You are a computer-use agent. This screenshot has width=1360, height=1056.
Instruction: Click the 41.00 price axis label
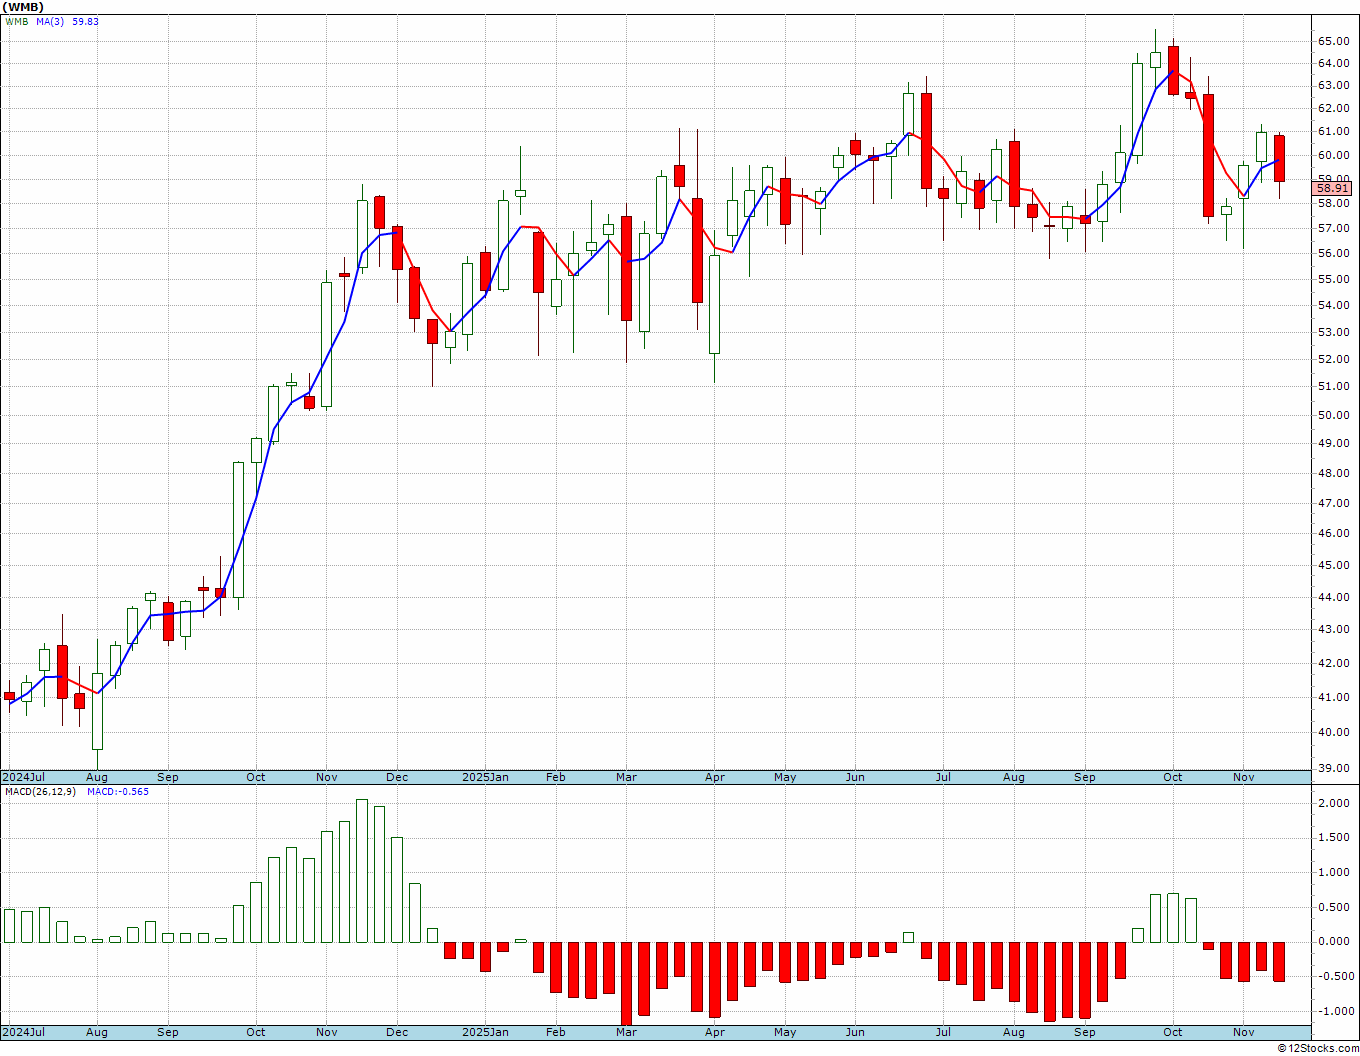[x=1333, y=697]
